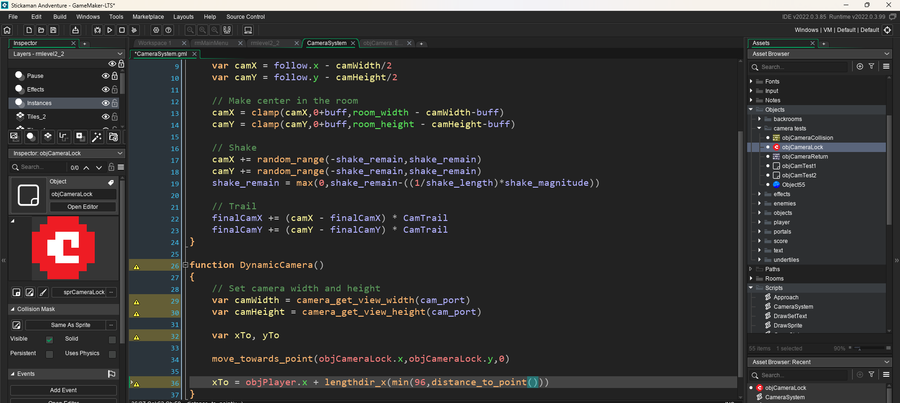Create a new tile layer
The height and width of the screenshot is (403, 900).
click(47, 136)
